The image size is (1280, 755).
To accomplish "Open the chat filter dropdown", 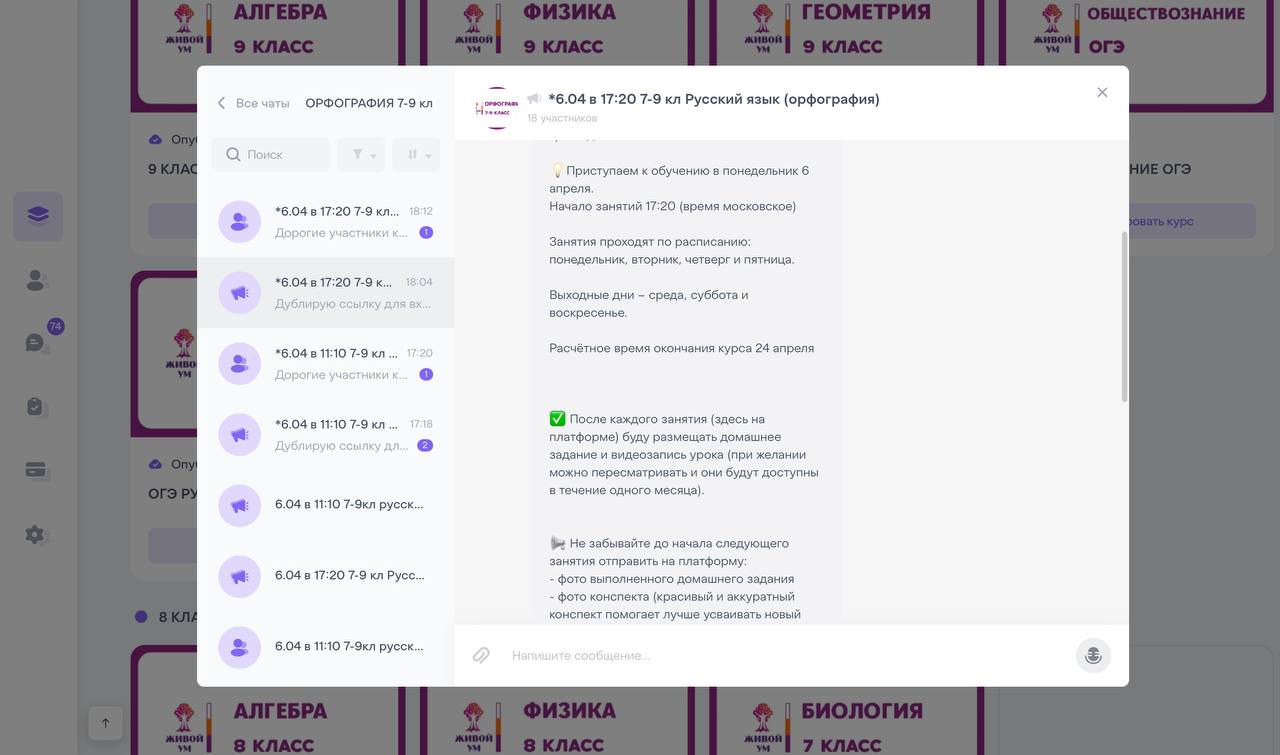I will pyautogui.click(x=362, y=155).
